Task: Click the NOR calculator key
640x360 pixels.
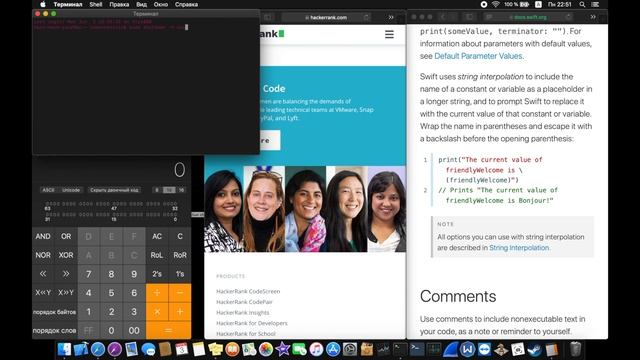Action: (x=43, y=255)
